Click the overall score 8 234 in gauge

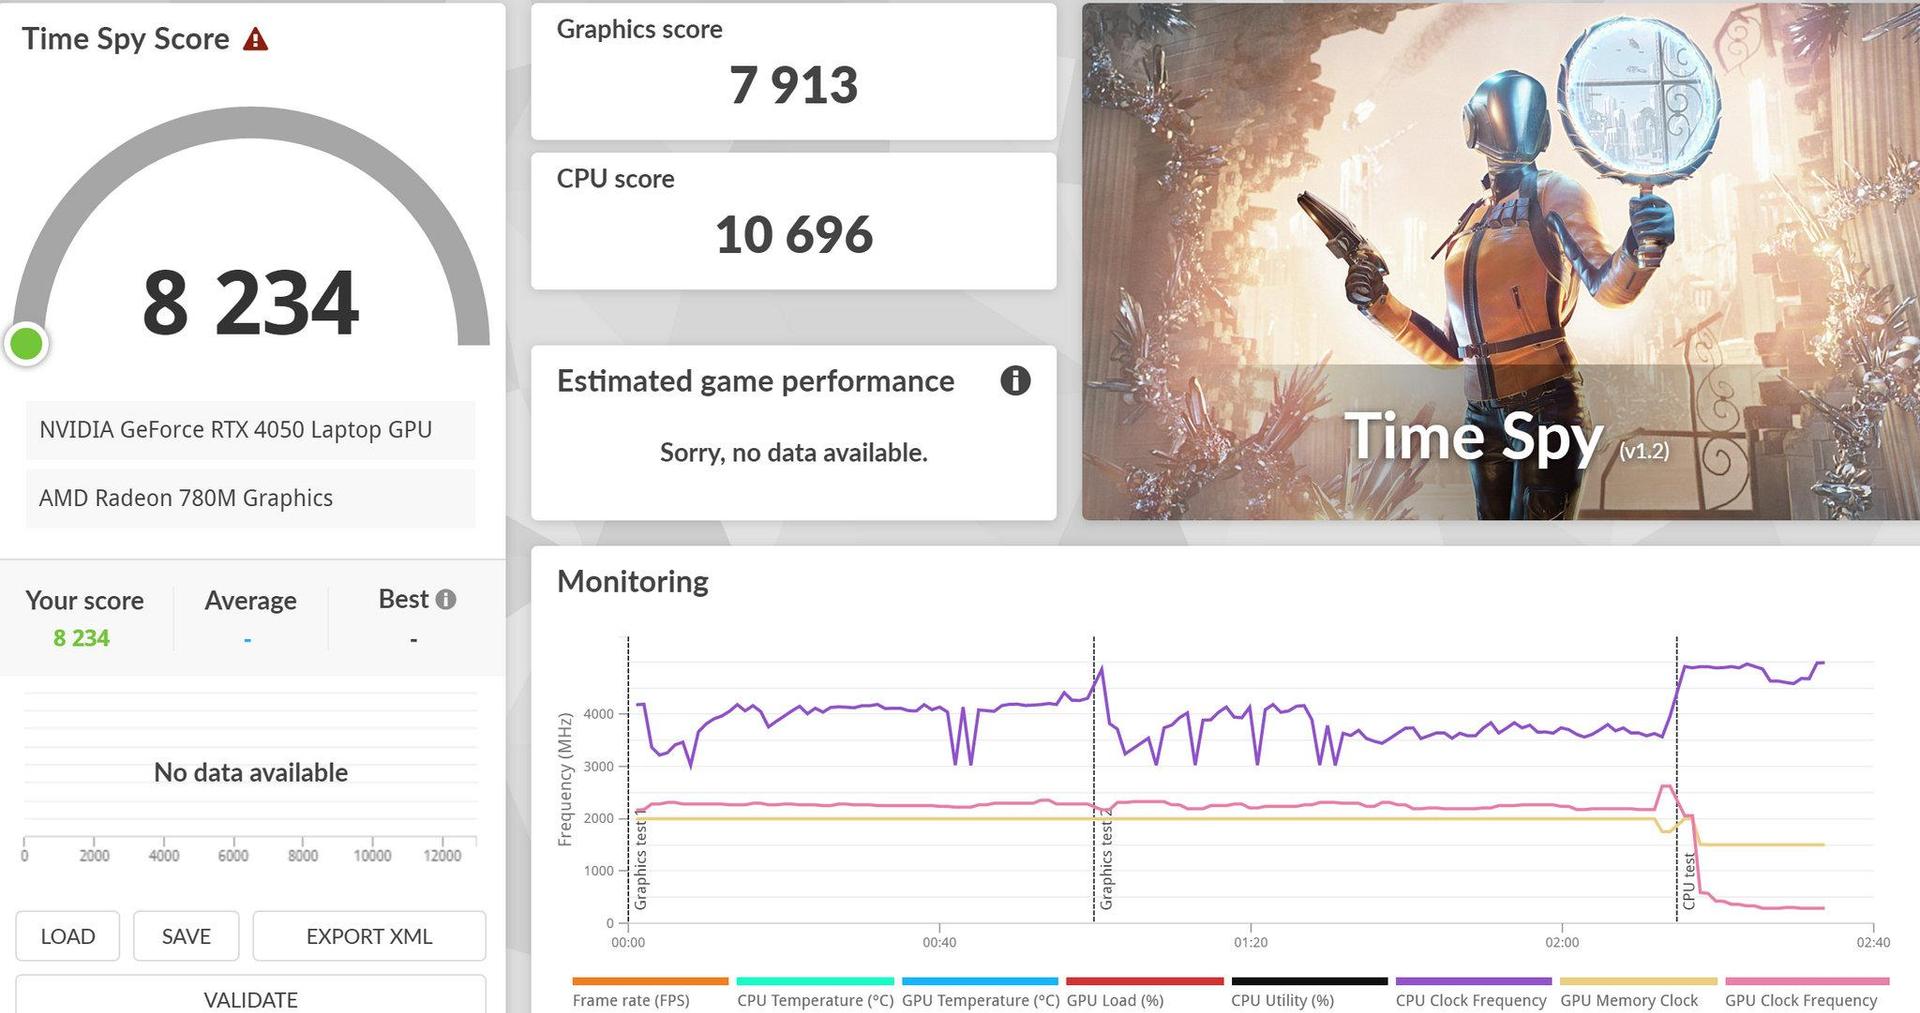point(250,302)
